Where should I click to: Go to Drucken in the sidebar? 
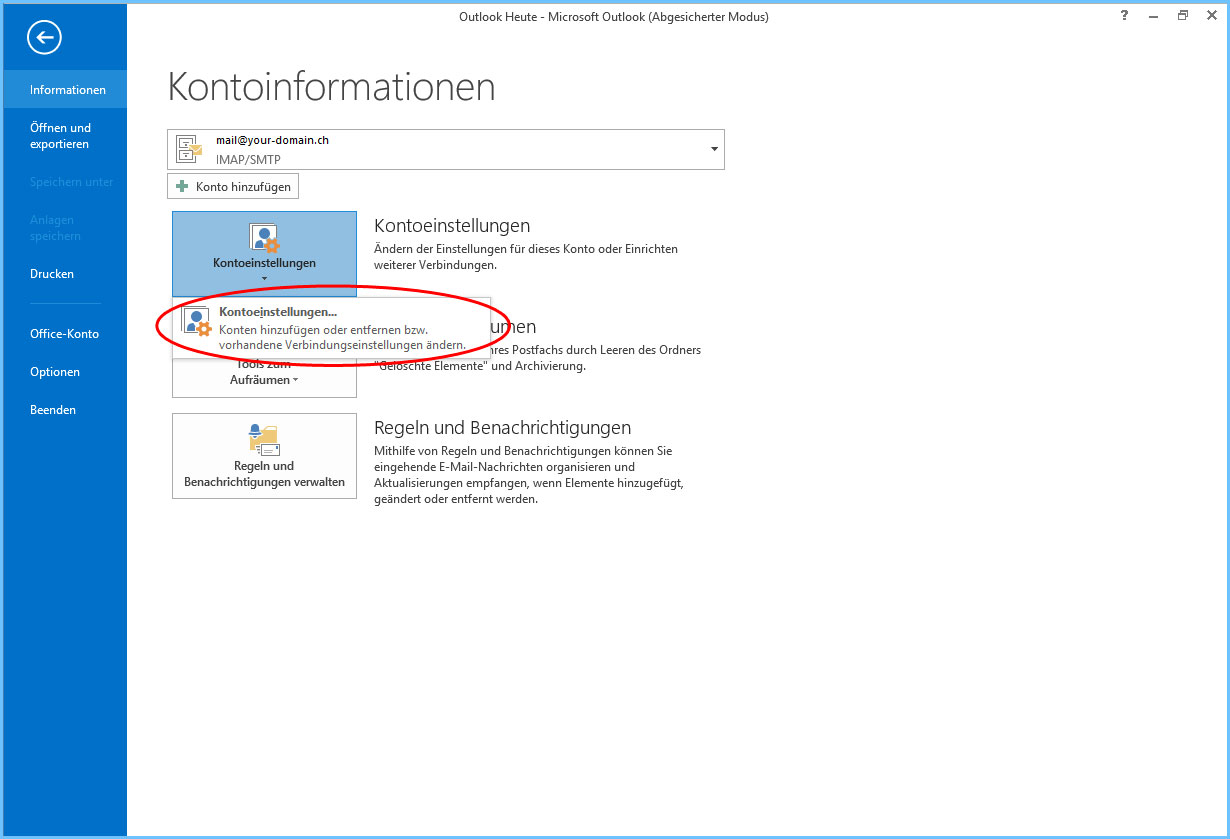coord(52,274)
